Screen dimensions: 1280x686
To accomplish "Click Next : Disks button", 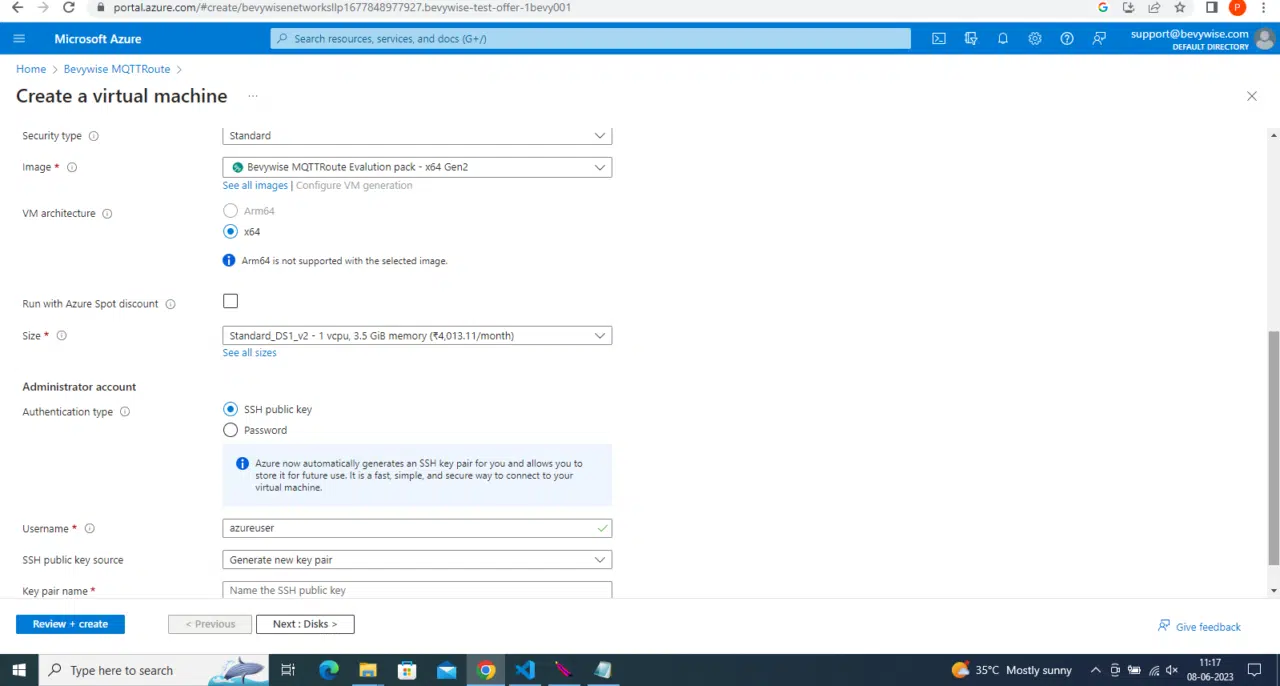I will click(305, 624).
